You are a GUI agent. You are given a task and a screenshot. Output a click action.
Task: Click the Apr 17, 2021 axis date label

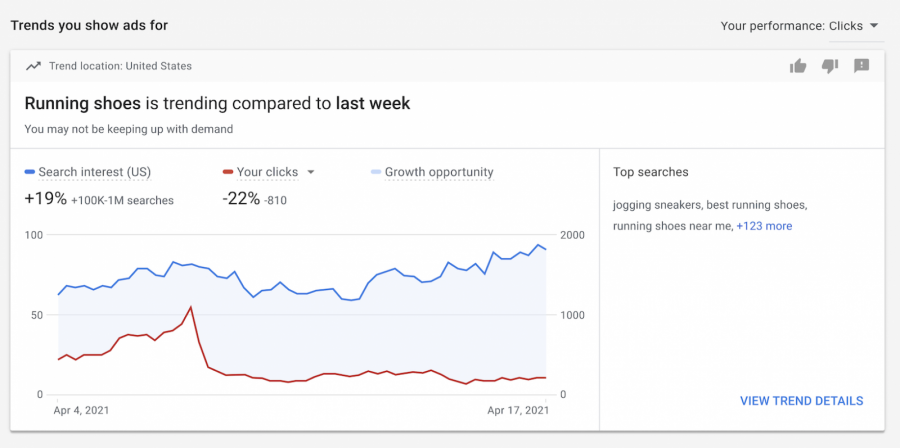coord(518,411)
